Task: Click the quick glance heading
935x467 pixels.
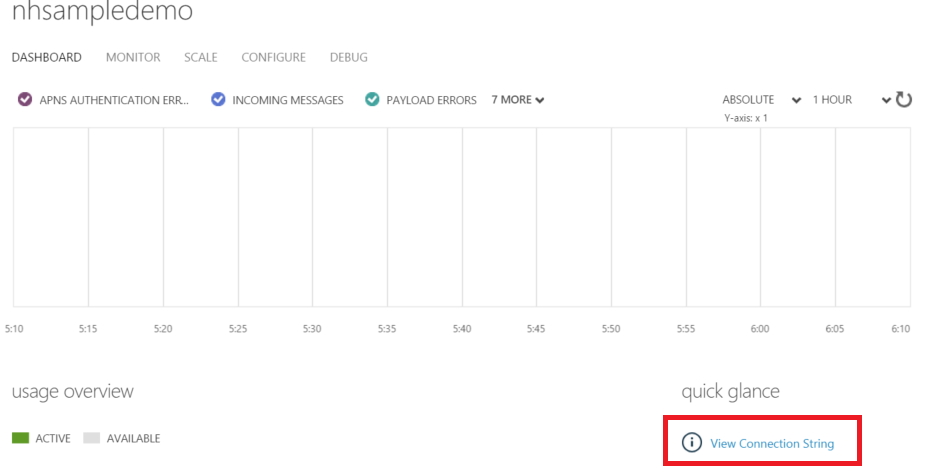Action: pyautogui.click(x=730, y=391)
